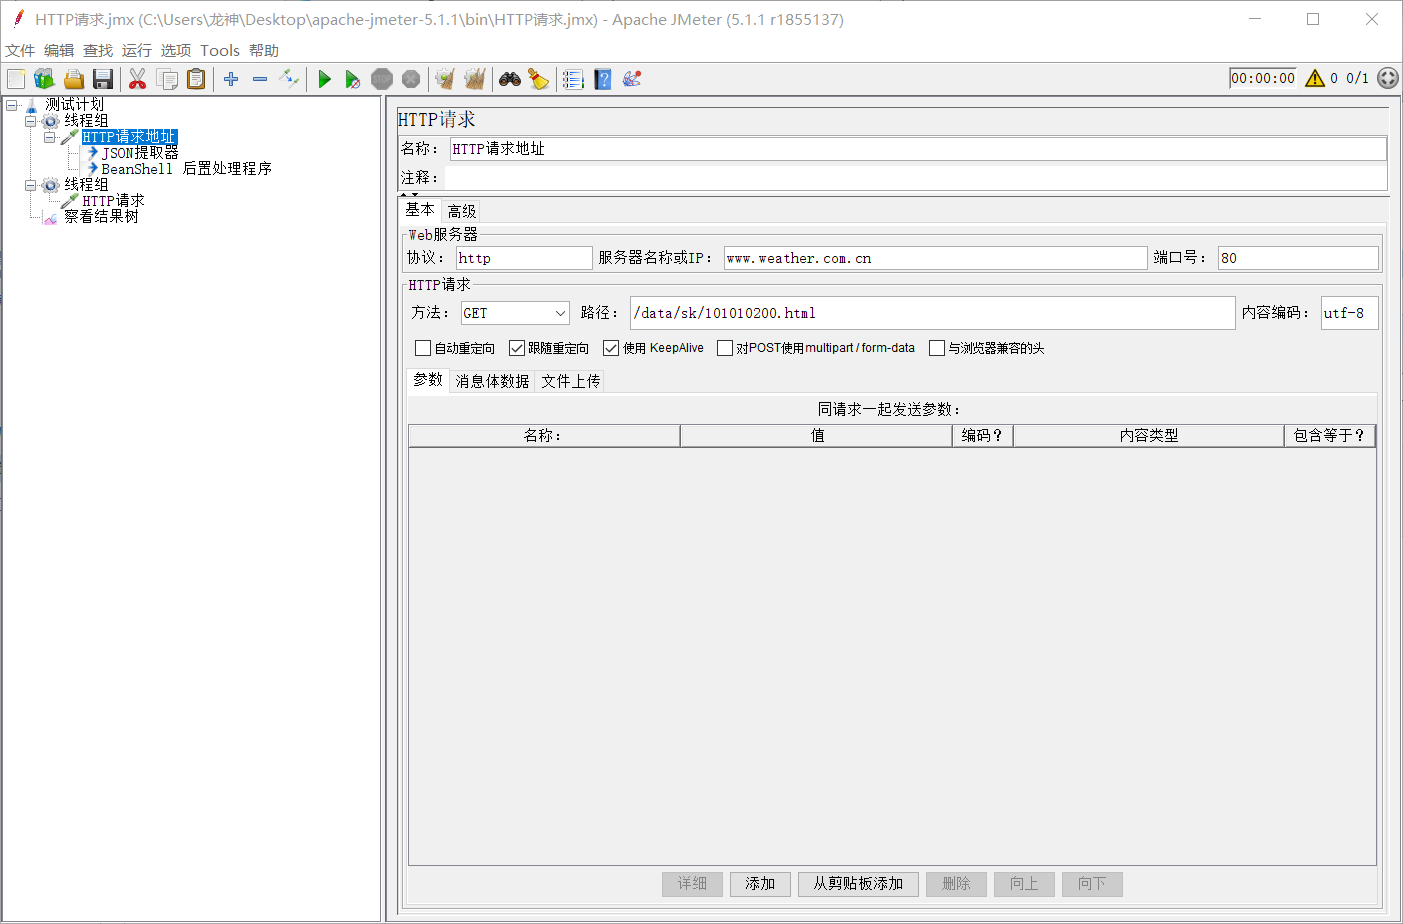
Task: Collapse the thread group containing 察看结果树
Action: (31, 185)
